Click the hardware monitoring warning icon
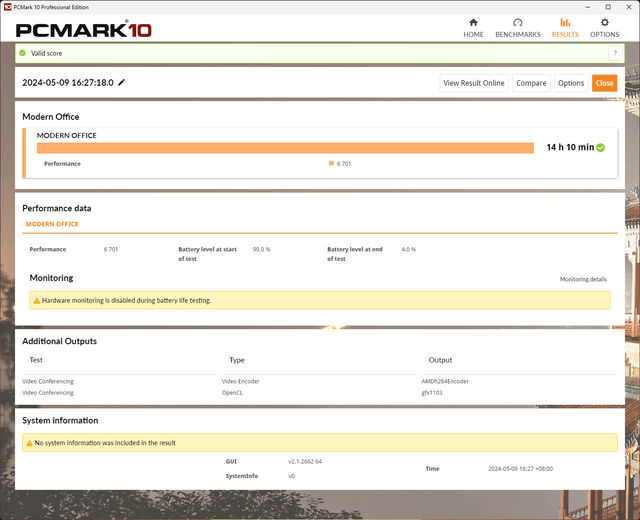The image size is (640, 520). click(37, 300)
